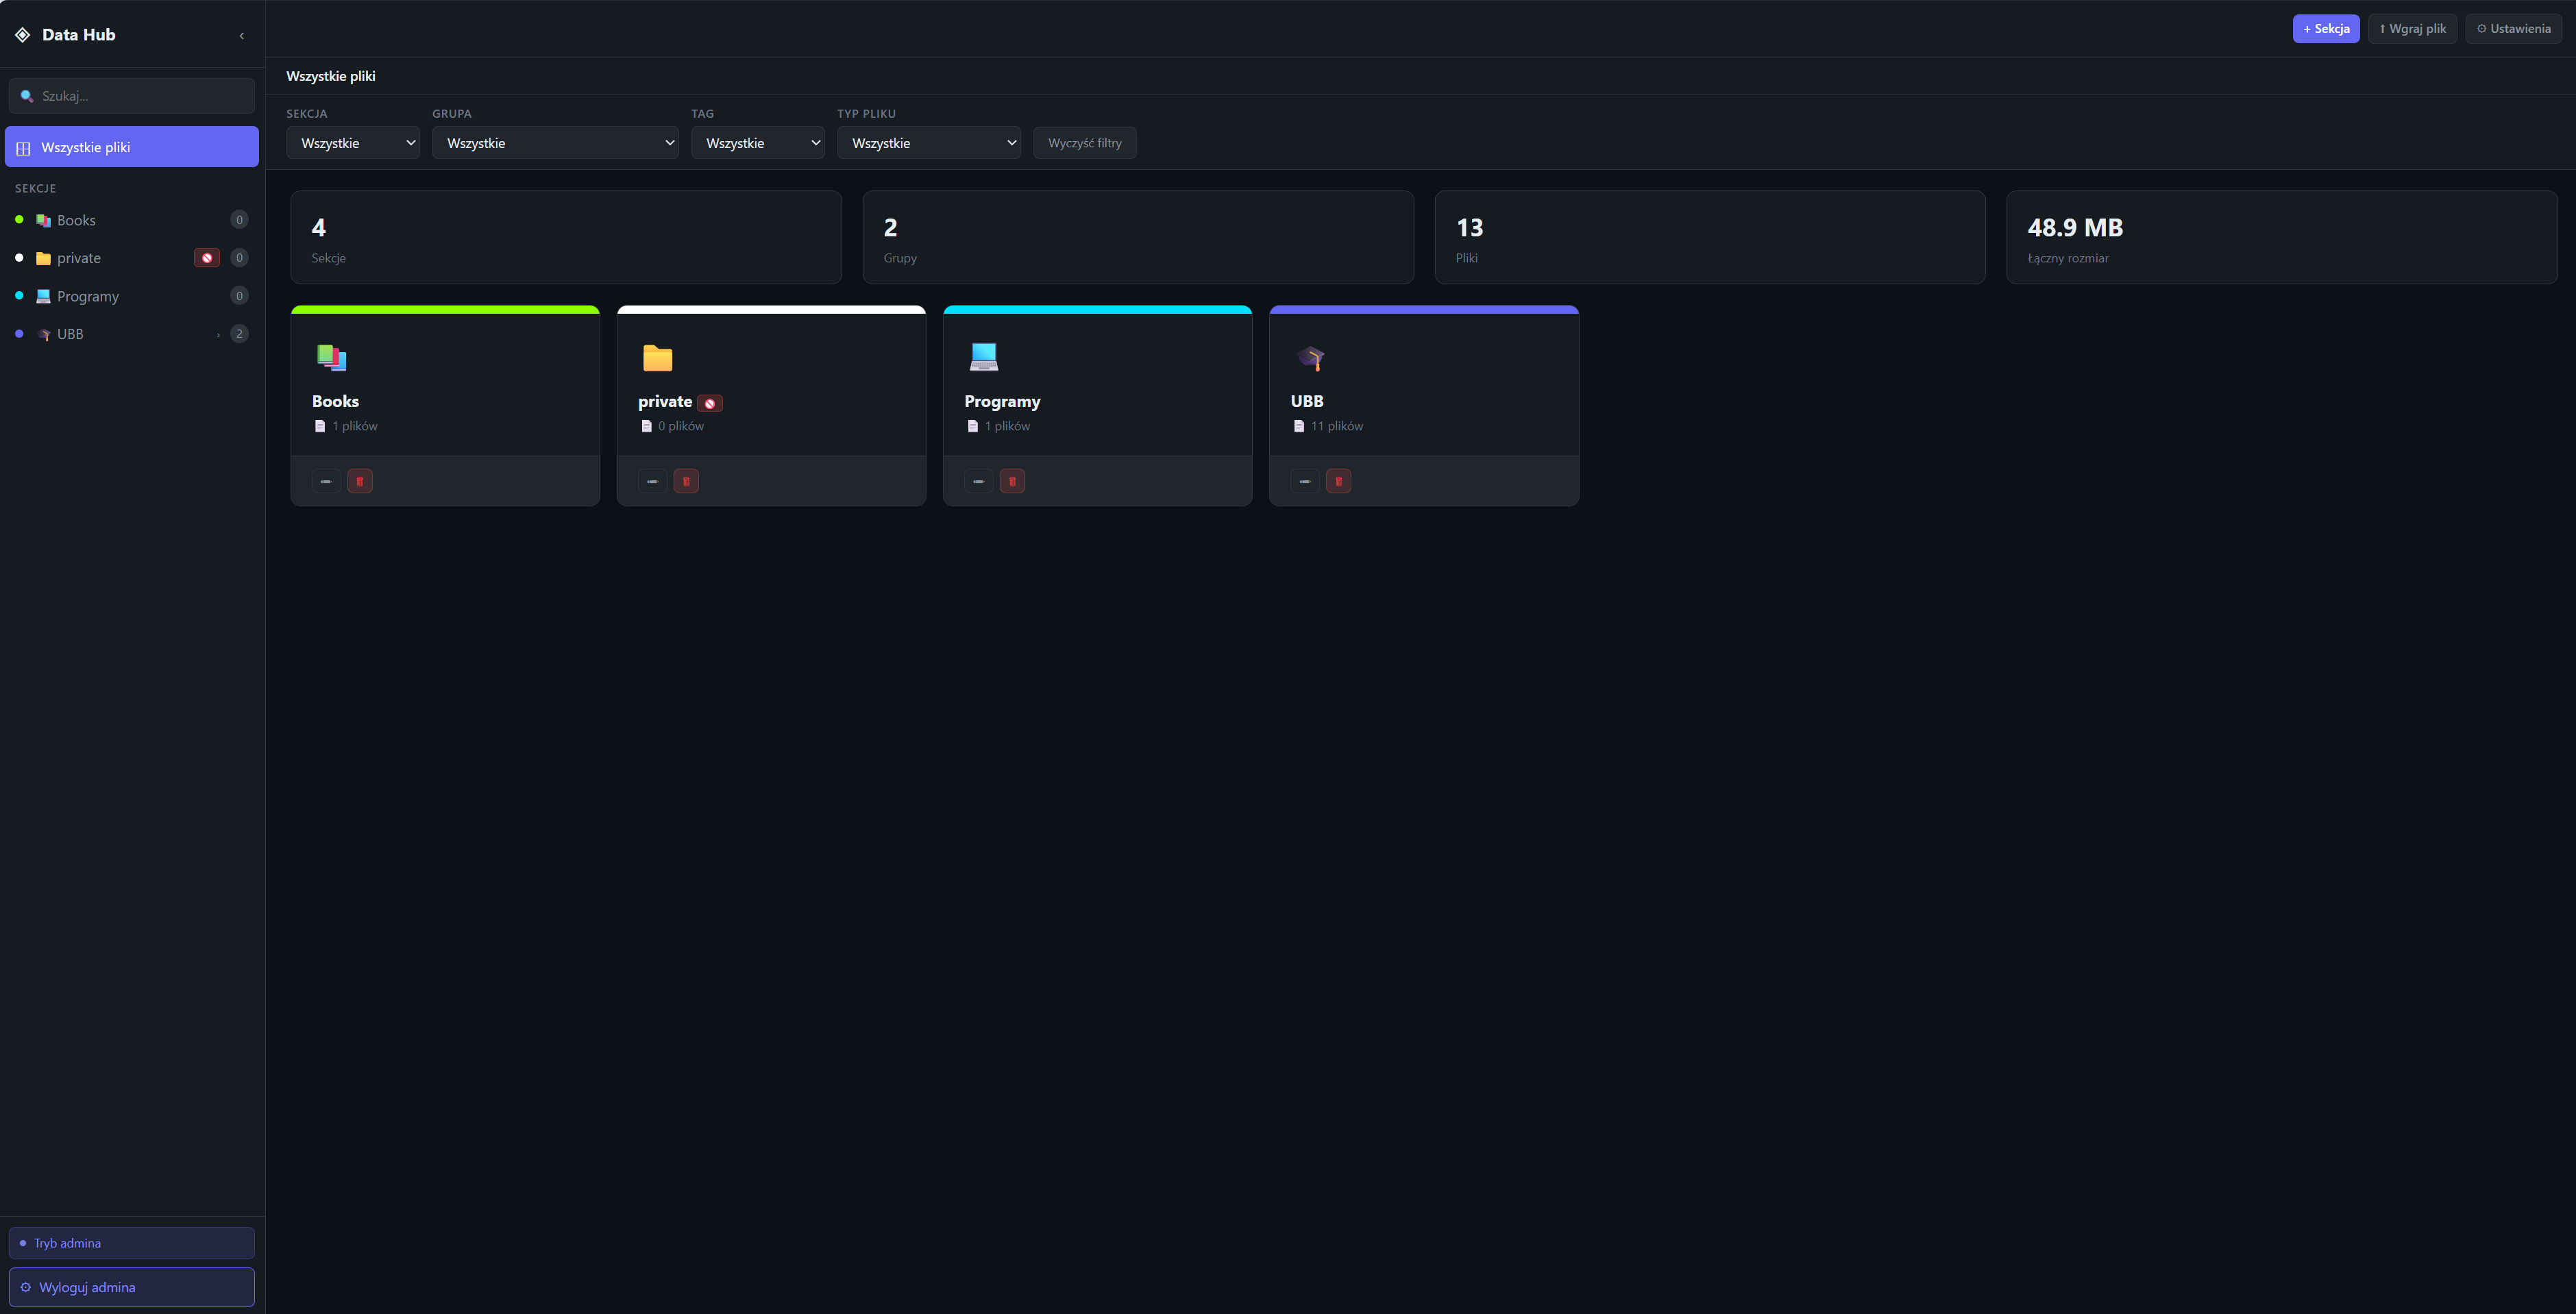Click the laptop icon on Programy card
Image resolution: width=2576 pixels, height=1314 pixels.
click(x=984, y=357)
